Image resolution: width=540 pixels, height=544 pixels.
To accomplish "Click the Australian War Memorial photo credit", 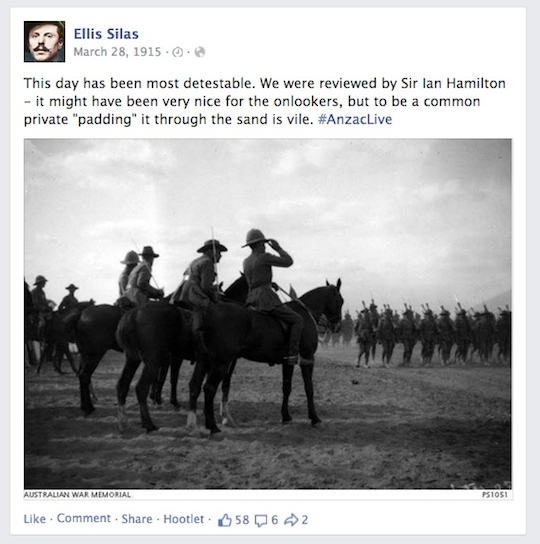I will point(77,494).
